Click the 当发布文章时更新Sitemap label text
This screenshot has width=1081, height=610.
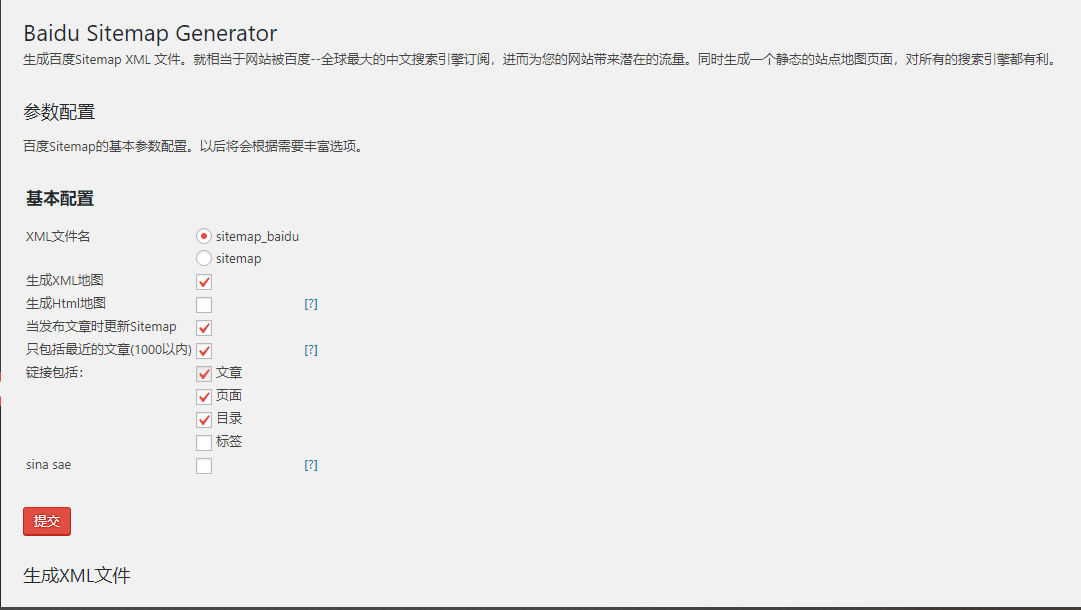[x=101, y=327]
